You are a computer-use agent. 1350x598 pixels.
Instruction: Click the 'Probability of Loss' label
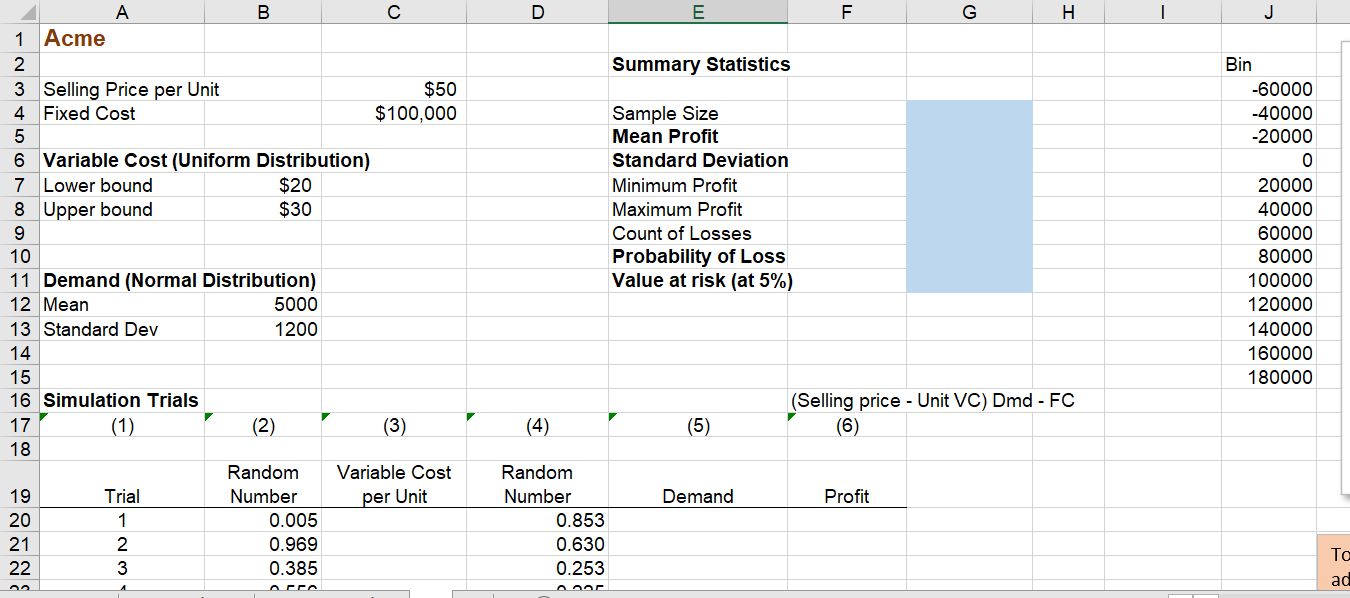pyautogui.click(x=699, y=256)
